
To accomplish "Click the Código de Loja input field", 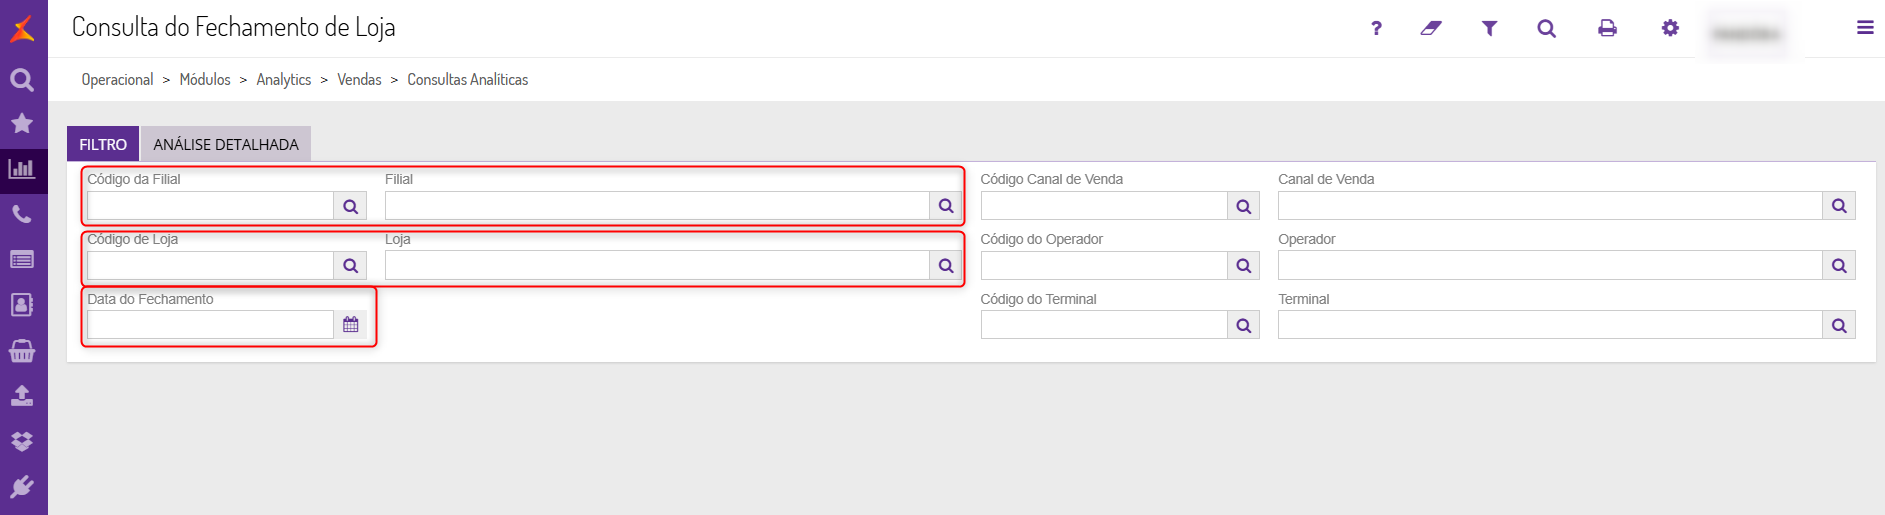I will click(210, 266).
